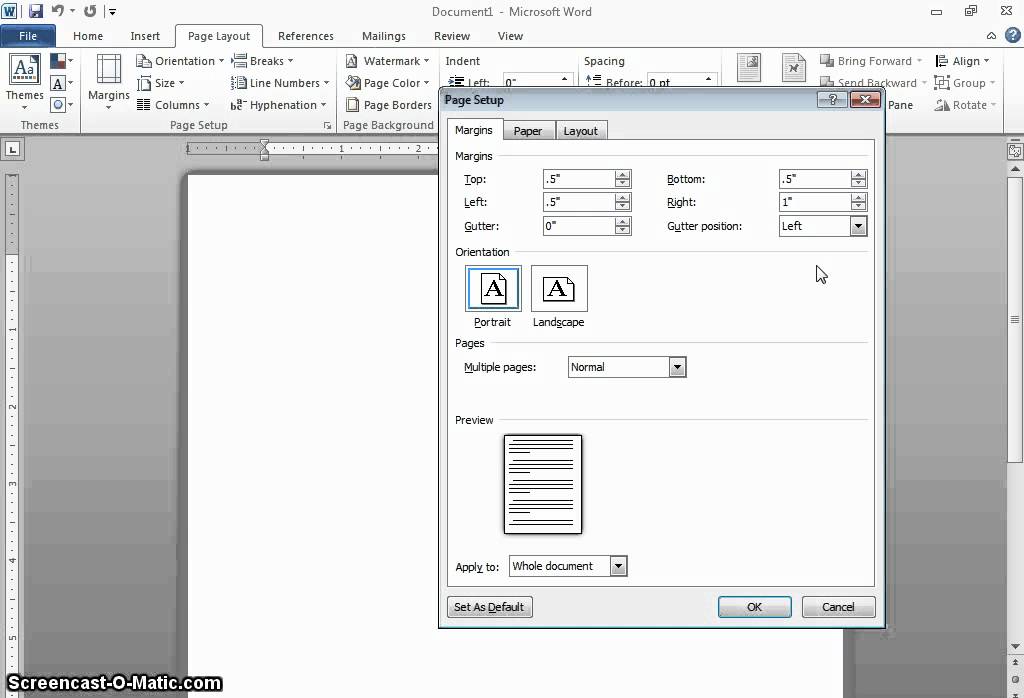Click Send Backward button
Image resolution: width=1024 pixels, height=698 pixels.
pyautogui.click(x=873, y=83)
